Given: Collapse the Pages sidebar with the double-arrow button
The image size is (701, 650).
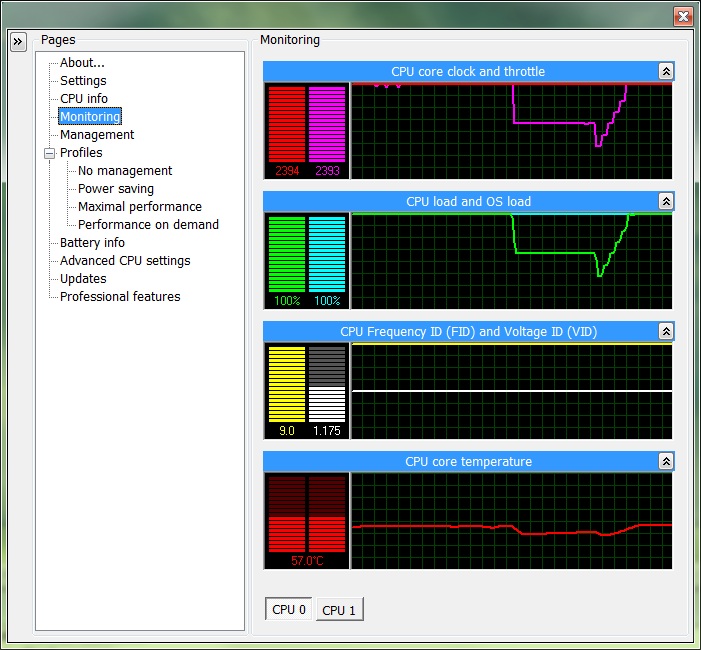Looking at the screenshot, I should click(x=18, y=42).
